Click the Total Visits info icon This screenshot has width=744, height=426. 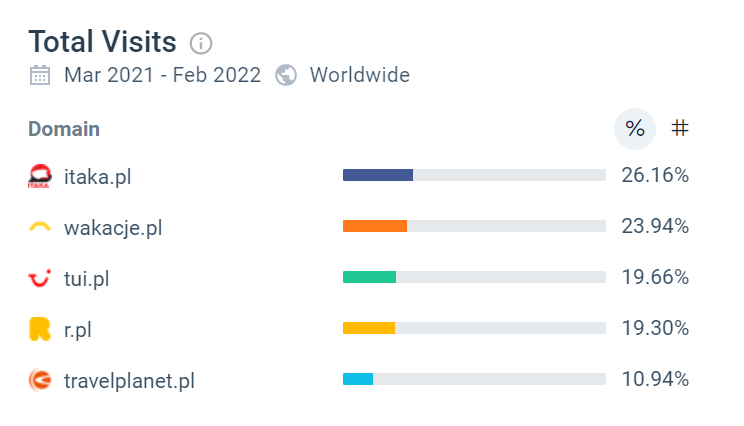201,44
